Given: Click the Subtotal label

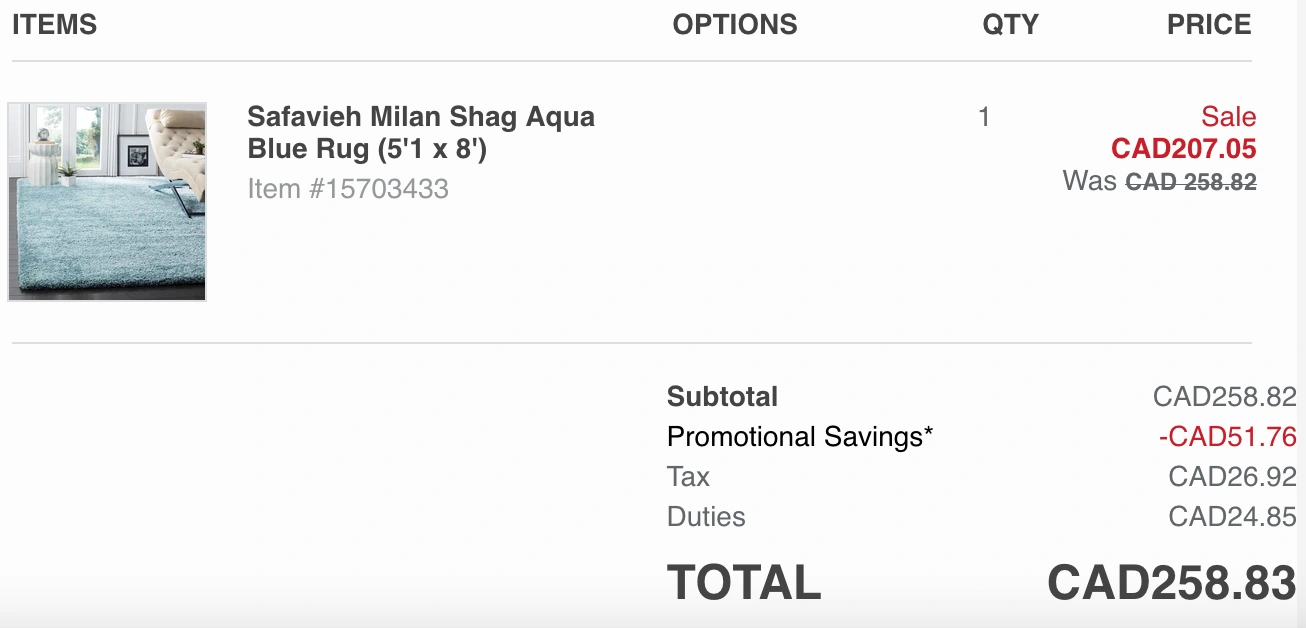Looking at the screenshot, I should point(722,397).
